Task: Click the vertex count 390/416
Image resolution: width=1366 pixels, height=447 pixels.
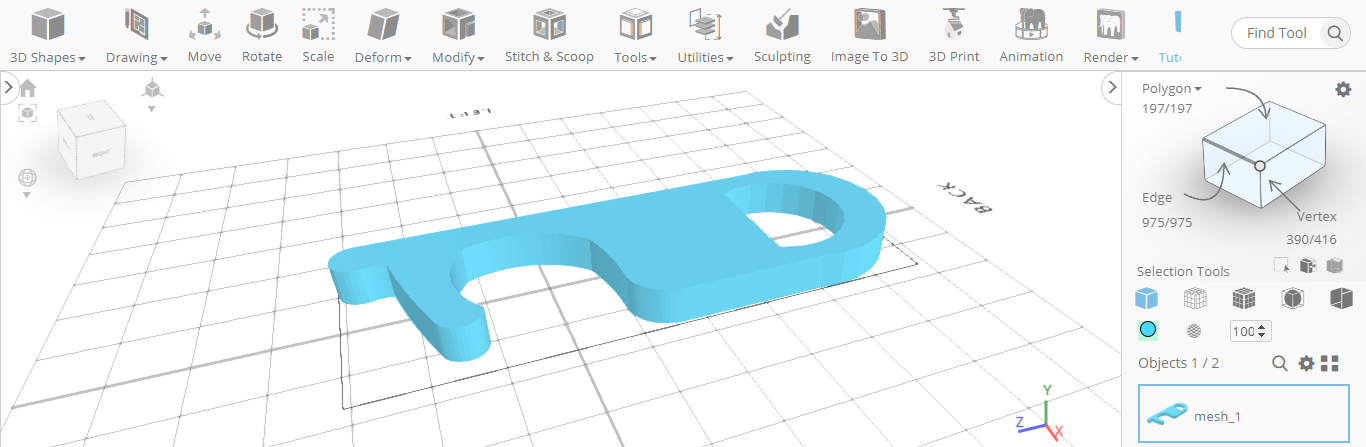Action: pyautogui.click(x=1311, y=239)
